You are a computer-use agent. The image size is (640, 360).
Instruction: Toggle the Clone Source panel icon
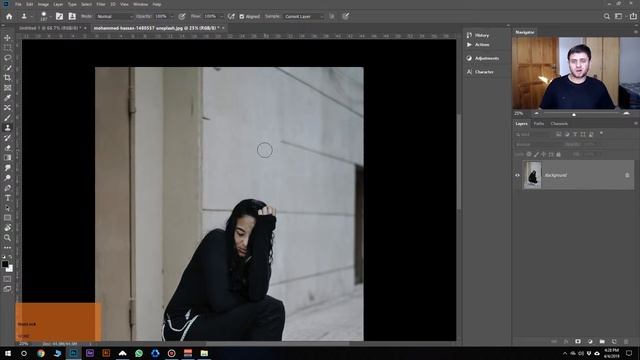point(72,16)
